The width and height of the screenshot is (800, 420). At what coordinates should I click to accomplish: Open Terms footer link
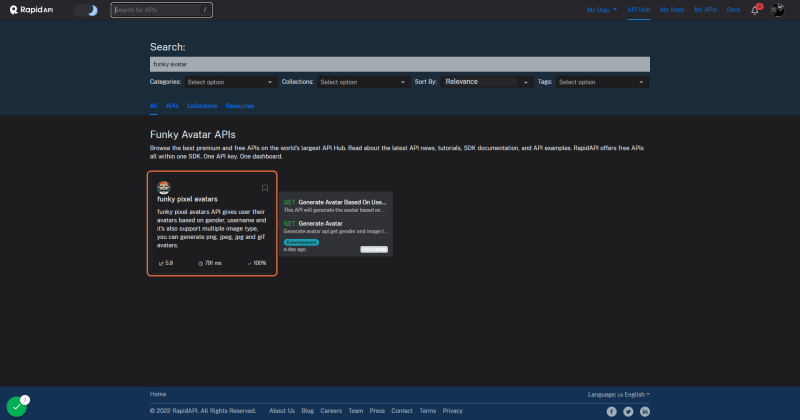click(x=428, y=411)
